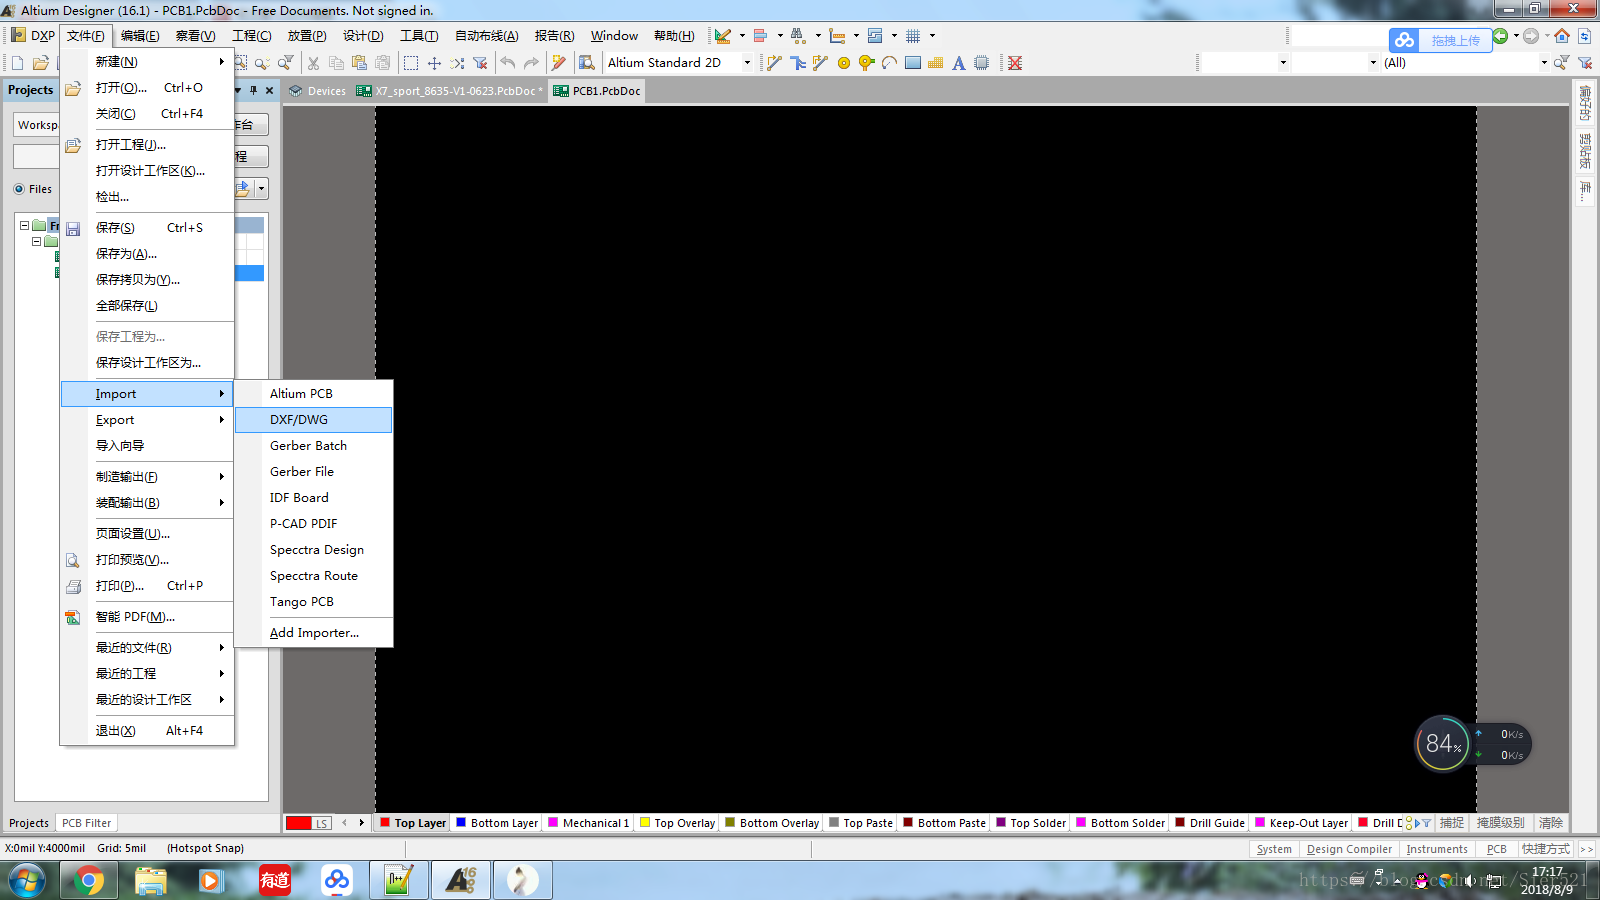This screenshot has width=1600, height=900.
Task: Click the open document folder toolbar icon
Action: click(41, 63)
